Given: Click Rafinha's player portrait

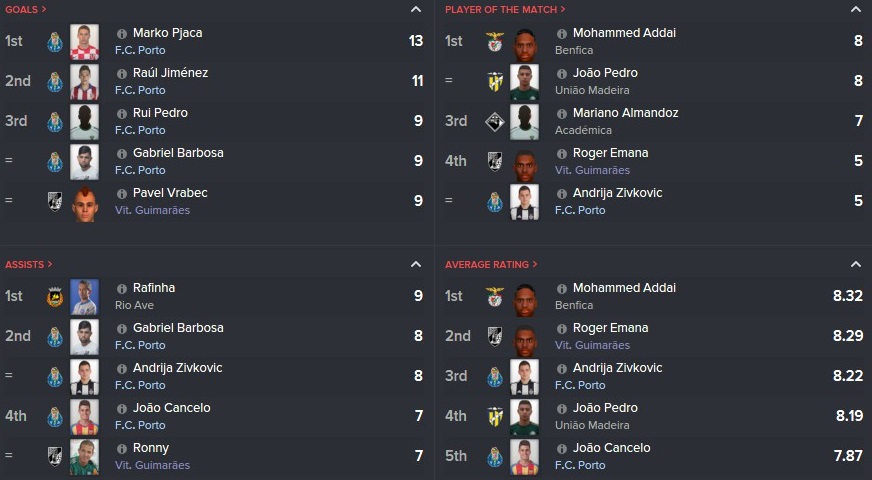Looking at the screenshot, I should (85, 297).
